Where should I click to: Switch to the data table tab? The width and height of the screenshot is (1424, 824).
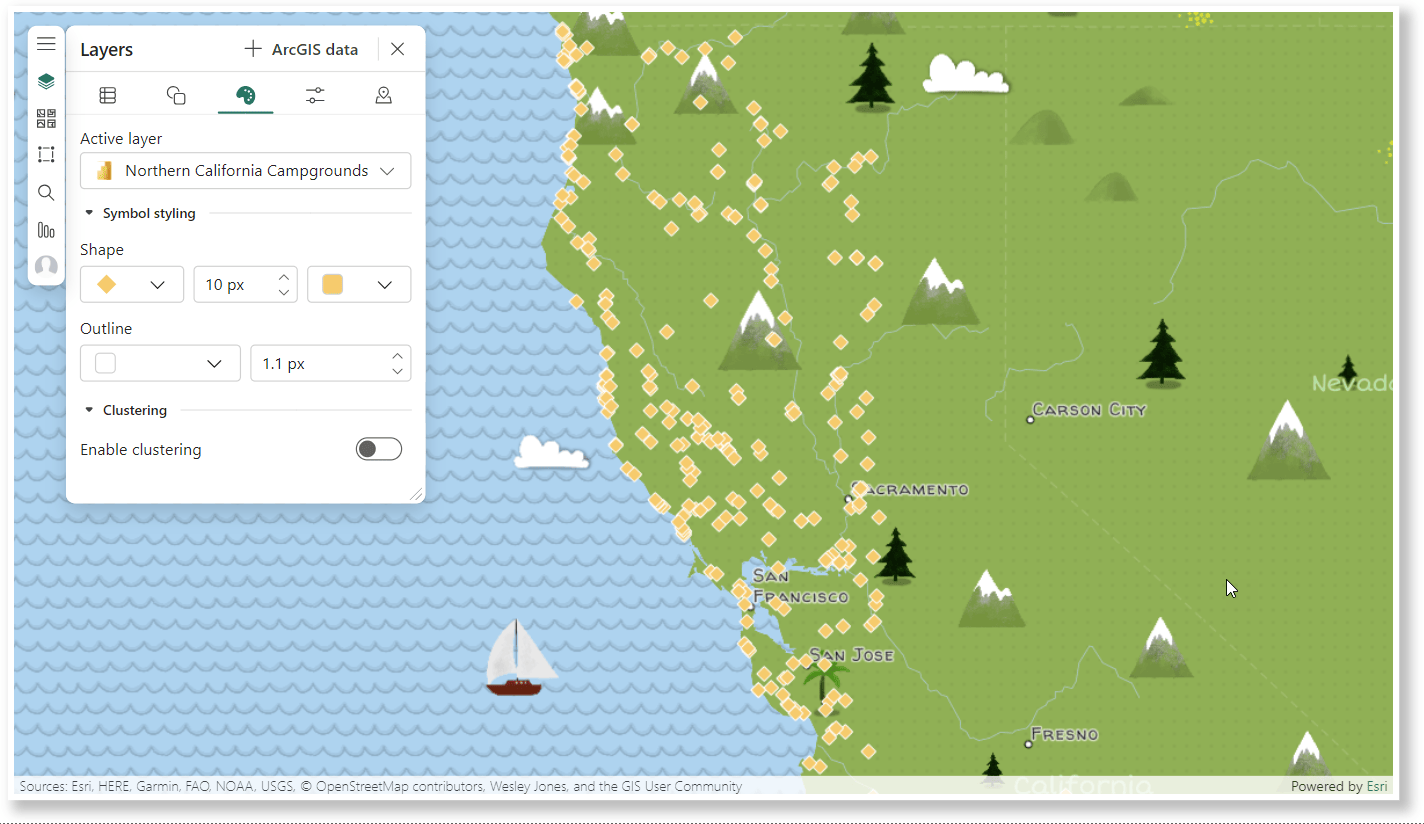(107, 95)
